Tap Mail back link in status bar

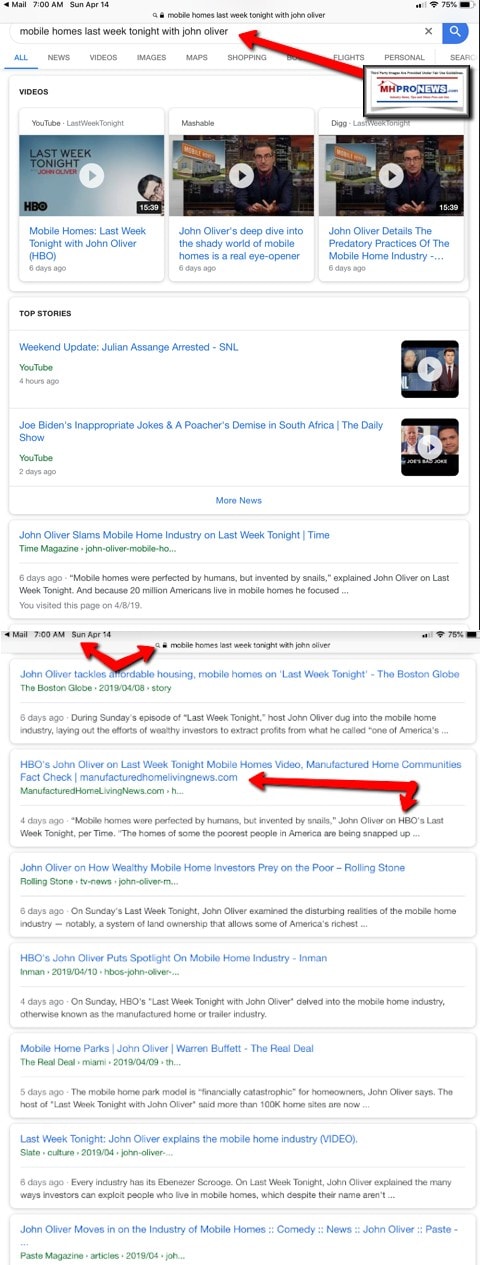tap(15, 5)
